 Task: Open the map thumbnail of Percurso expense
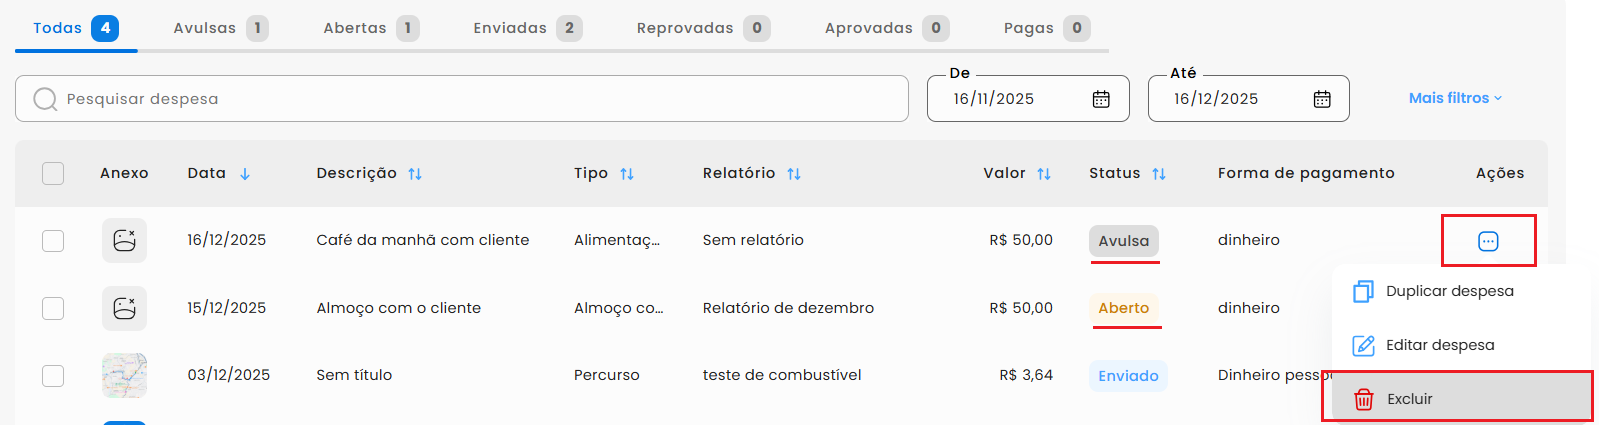tap(124, 375)
